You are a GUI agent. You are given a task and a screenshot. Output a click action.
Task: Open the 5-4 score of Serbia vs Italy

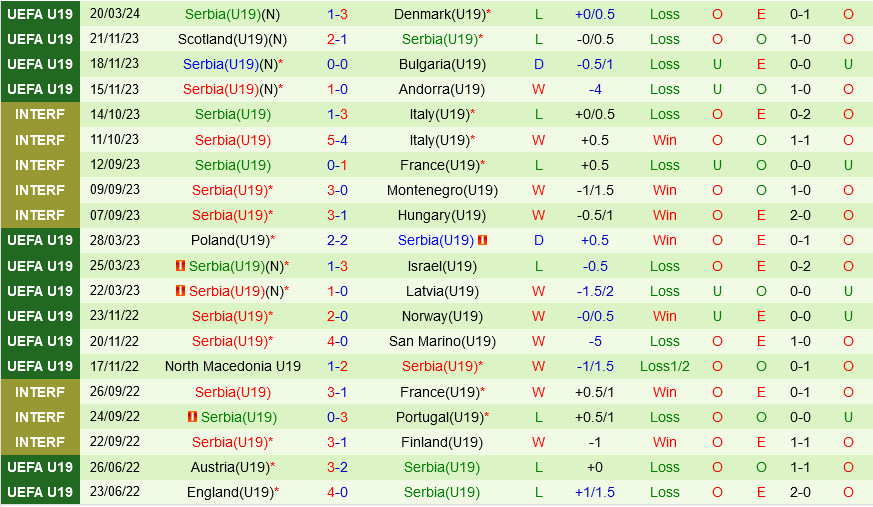coord(337,140)
